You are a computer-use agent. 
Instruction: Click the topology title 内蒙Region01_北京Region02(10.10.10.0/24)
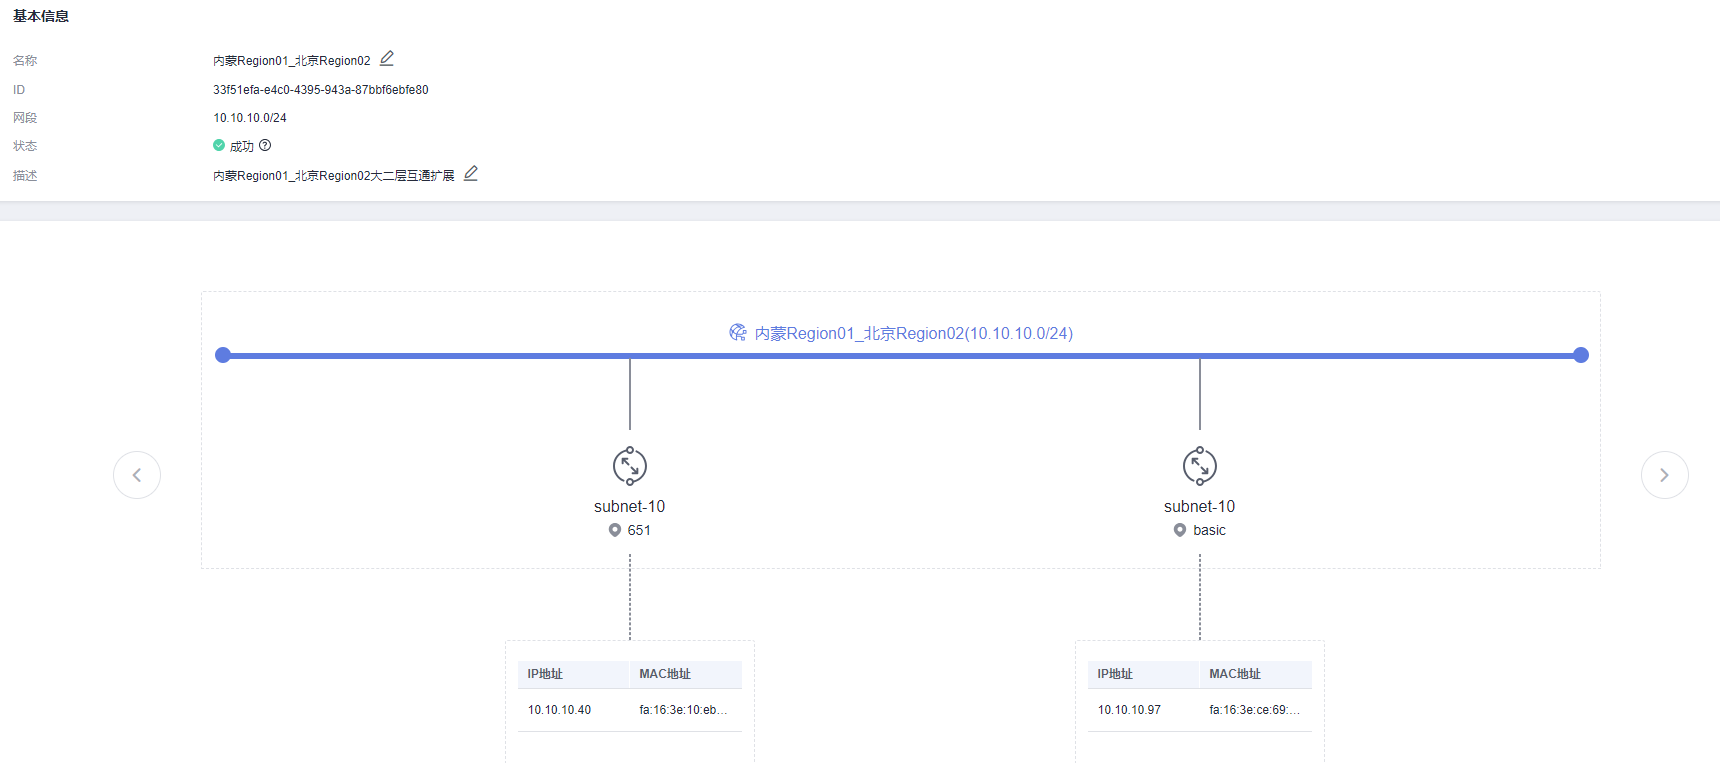(x=913, y=333)
